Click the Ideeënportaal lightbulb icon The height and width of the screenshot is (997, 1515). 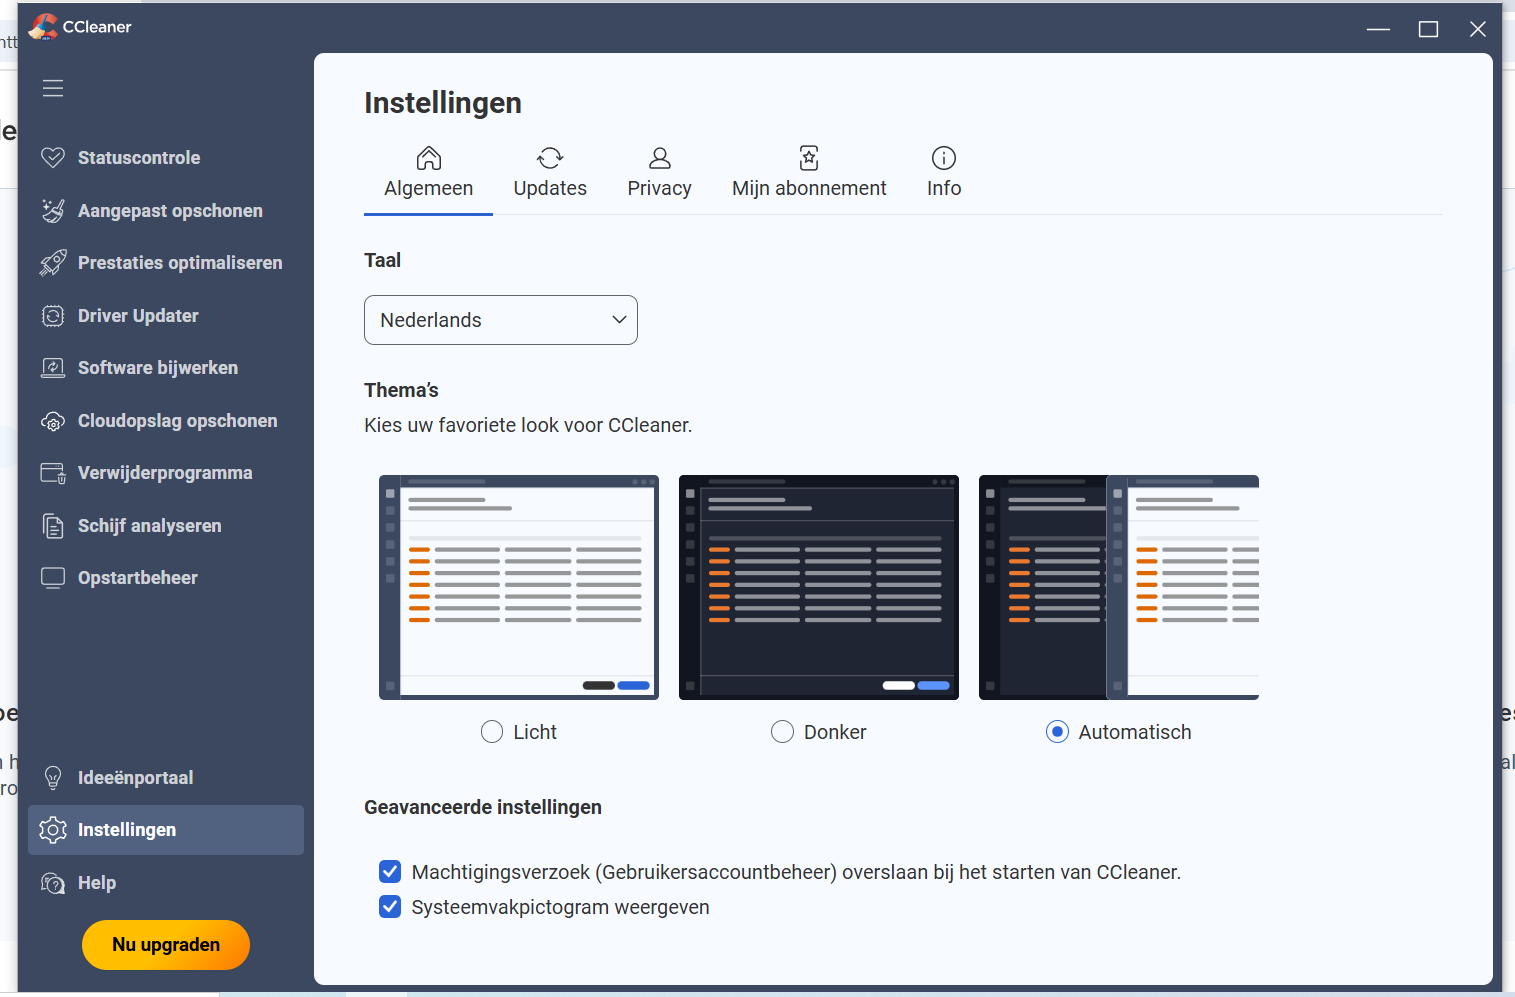[53, 778]
